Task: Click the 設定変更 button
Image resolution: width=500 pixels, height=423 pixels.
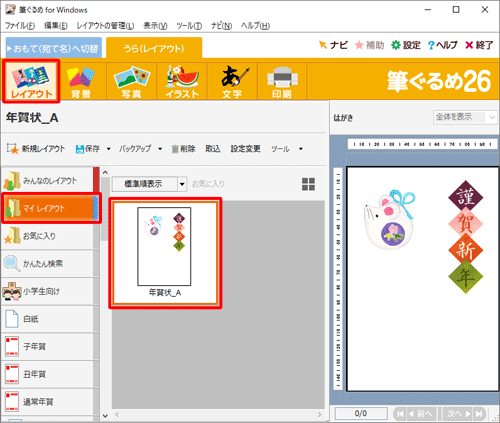Action: click(246, 149)
